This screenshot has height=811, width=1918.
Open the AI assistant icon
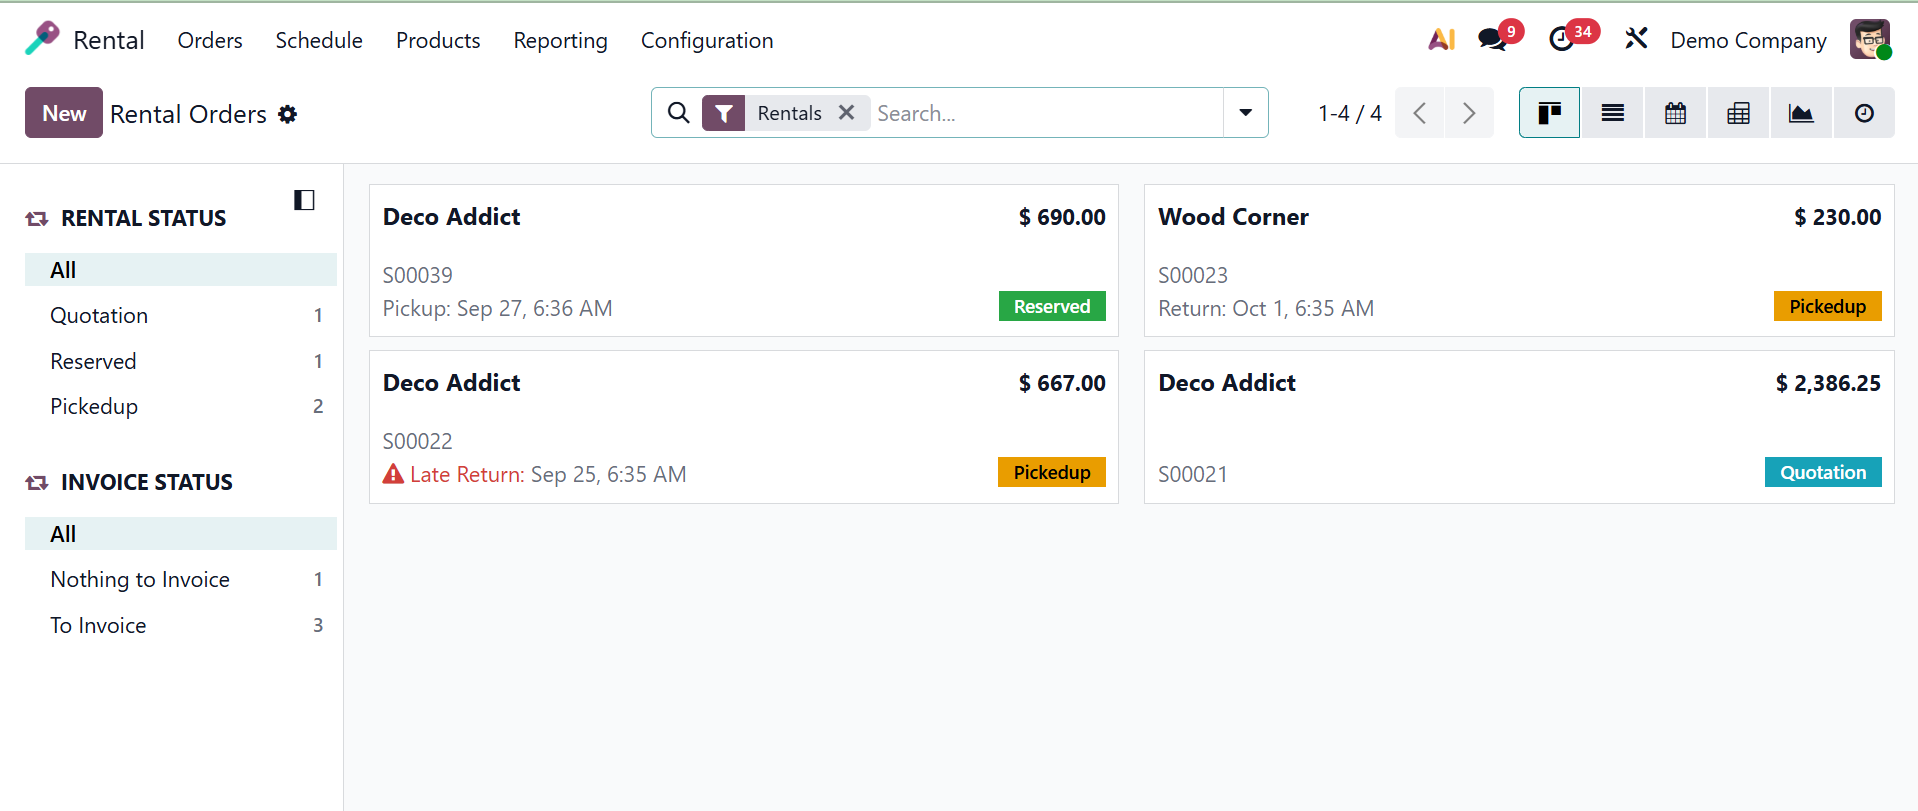pos(1441,40)
